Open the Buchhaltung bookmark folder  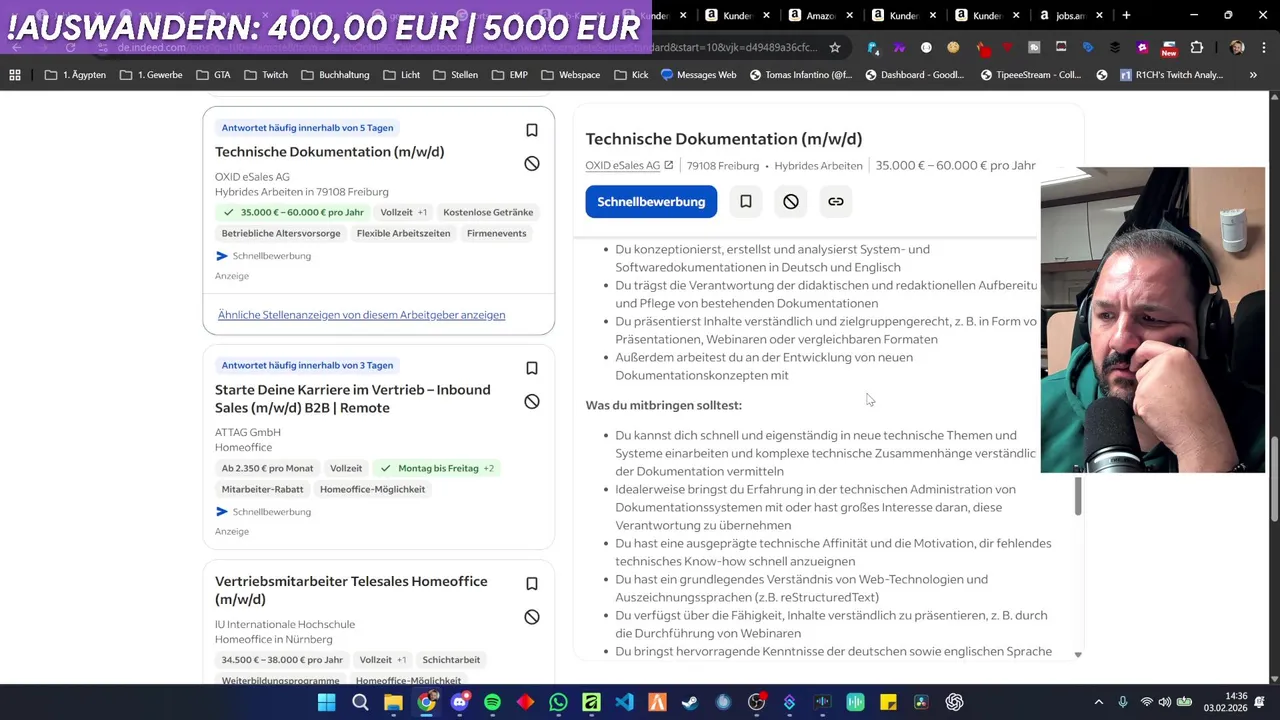335,75
